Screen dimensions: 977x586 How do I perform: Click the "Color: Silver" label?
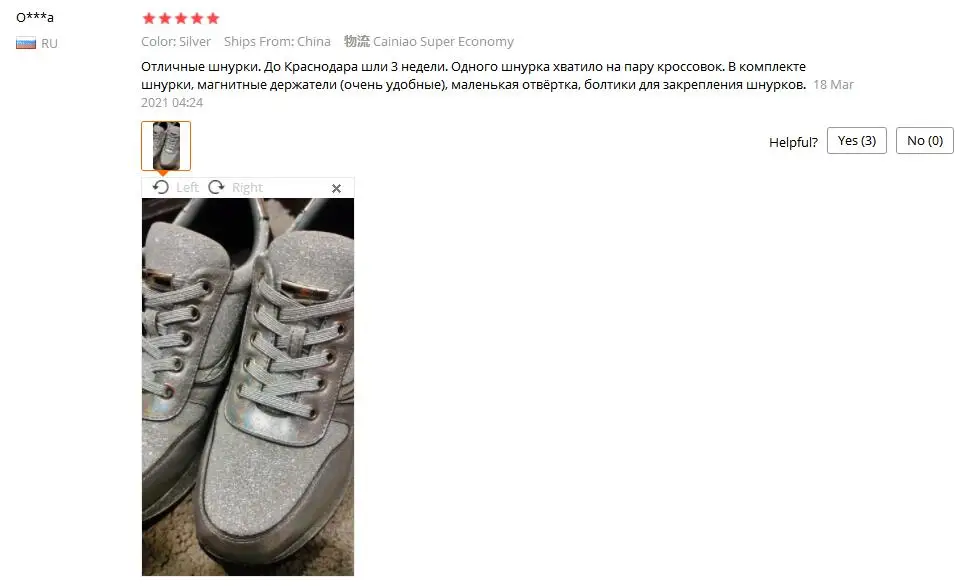176,41
